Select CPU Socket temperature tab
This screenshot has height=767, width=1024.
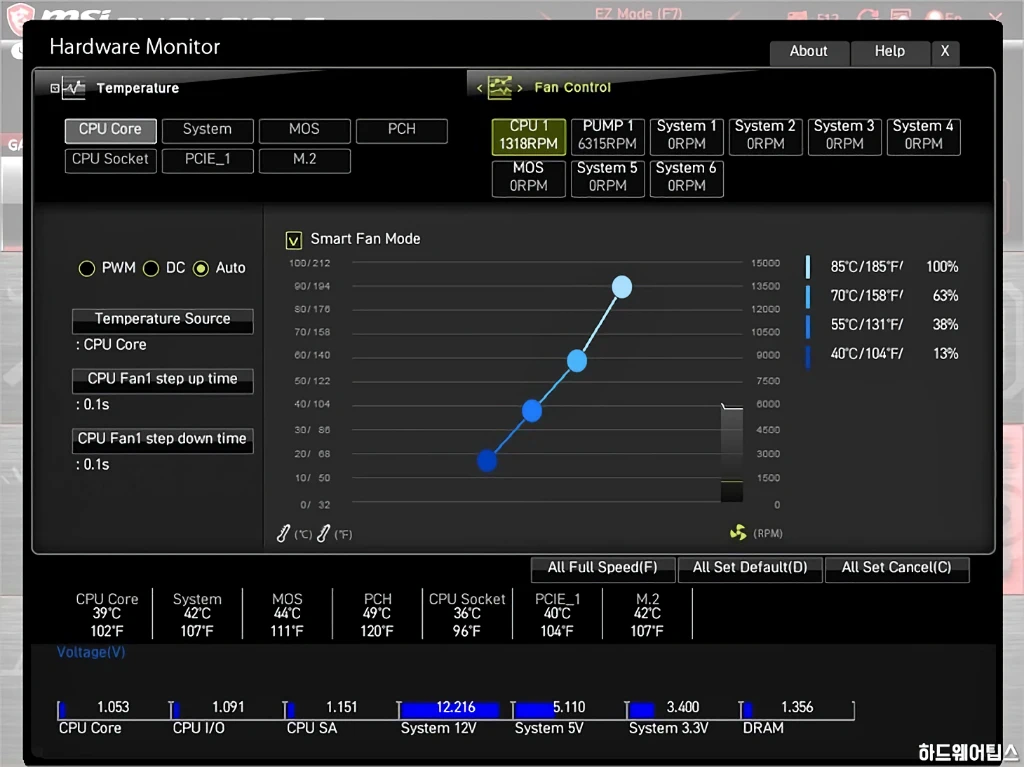click(x=110, y=159)
